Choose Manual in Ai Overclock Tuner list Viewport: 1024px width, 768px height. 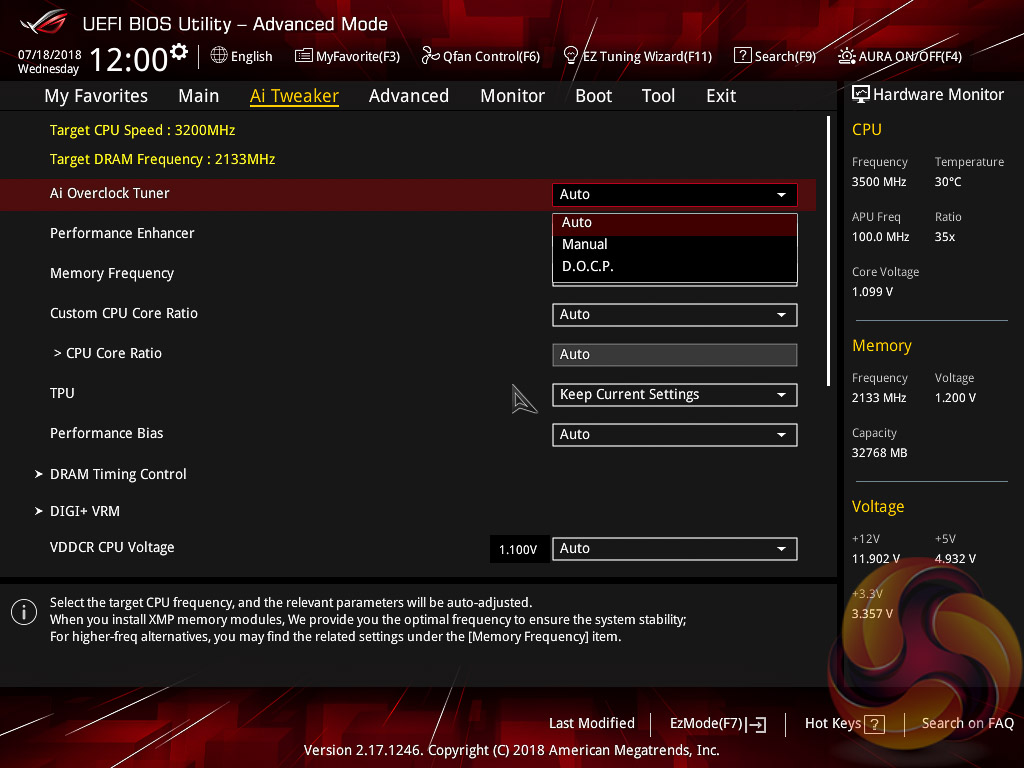click(x=675, y=244)
